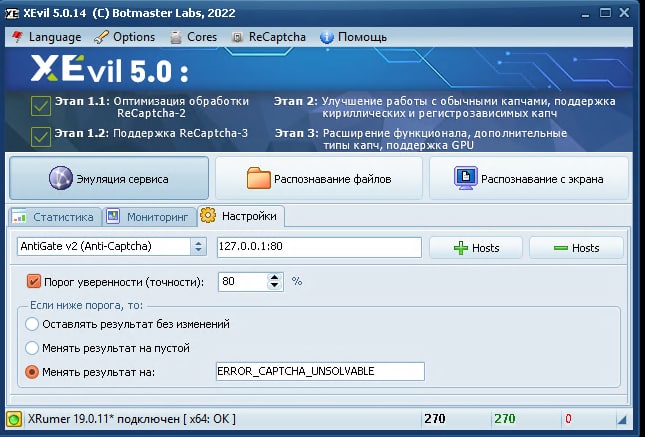Screen dimensions: 645x437
Task: Click the Cores chip icon
Action: tap(176, 37)
